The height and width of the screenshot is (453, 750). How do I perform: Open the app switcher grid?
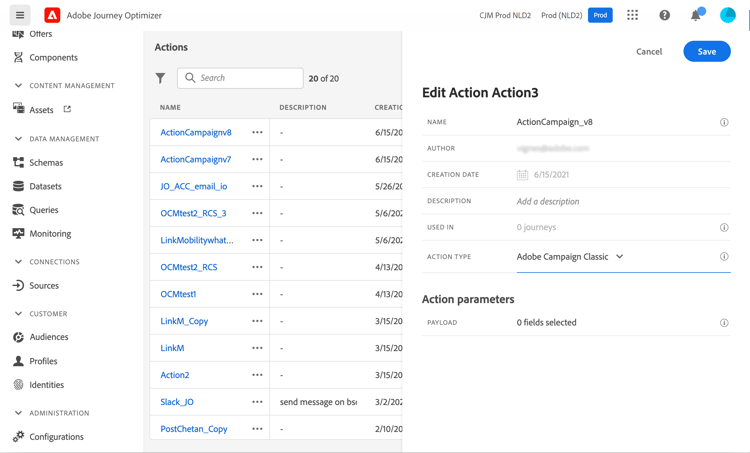click(x=633, y=15)
